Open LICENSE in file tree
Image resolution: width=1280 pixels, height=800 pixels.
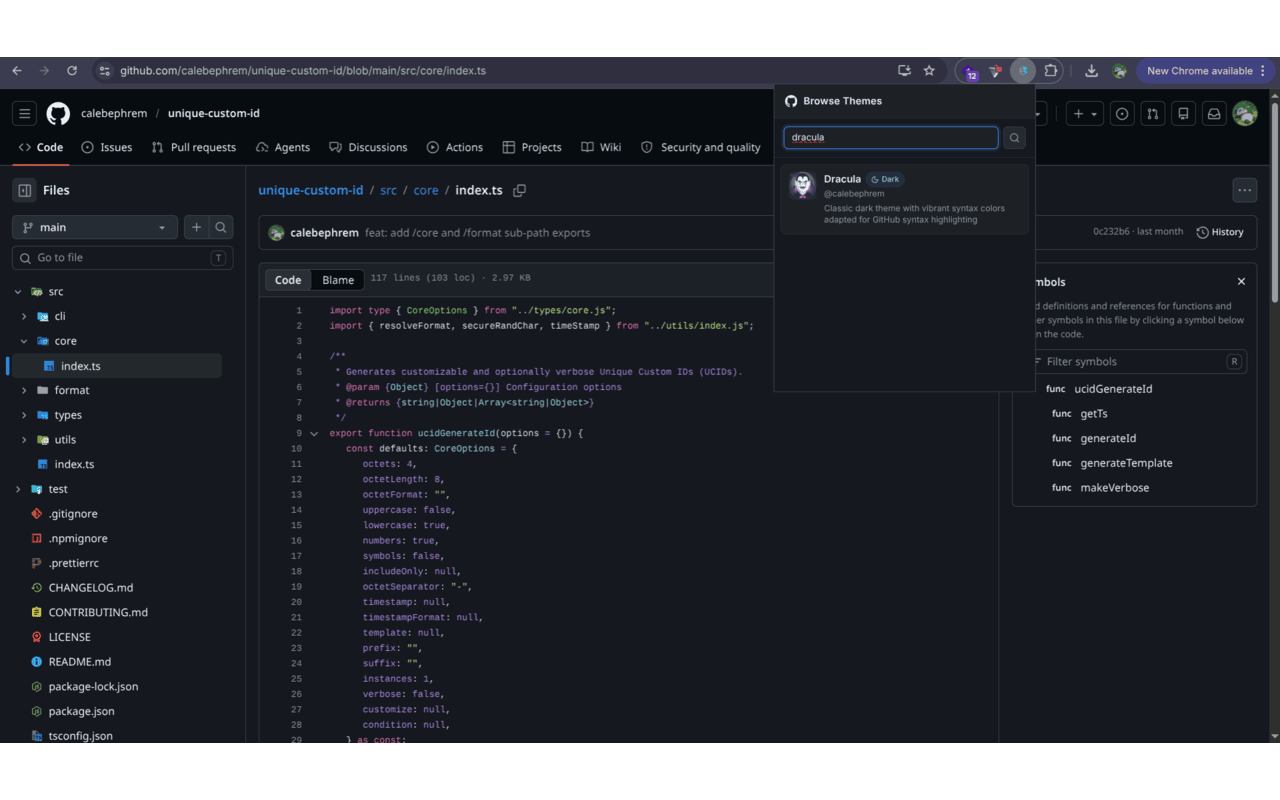(70, 637)
